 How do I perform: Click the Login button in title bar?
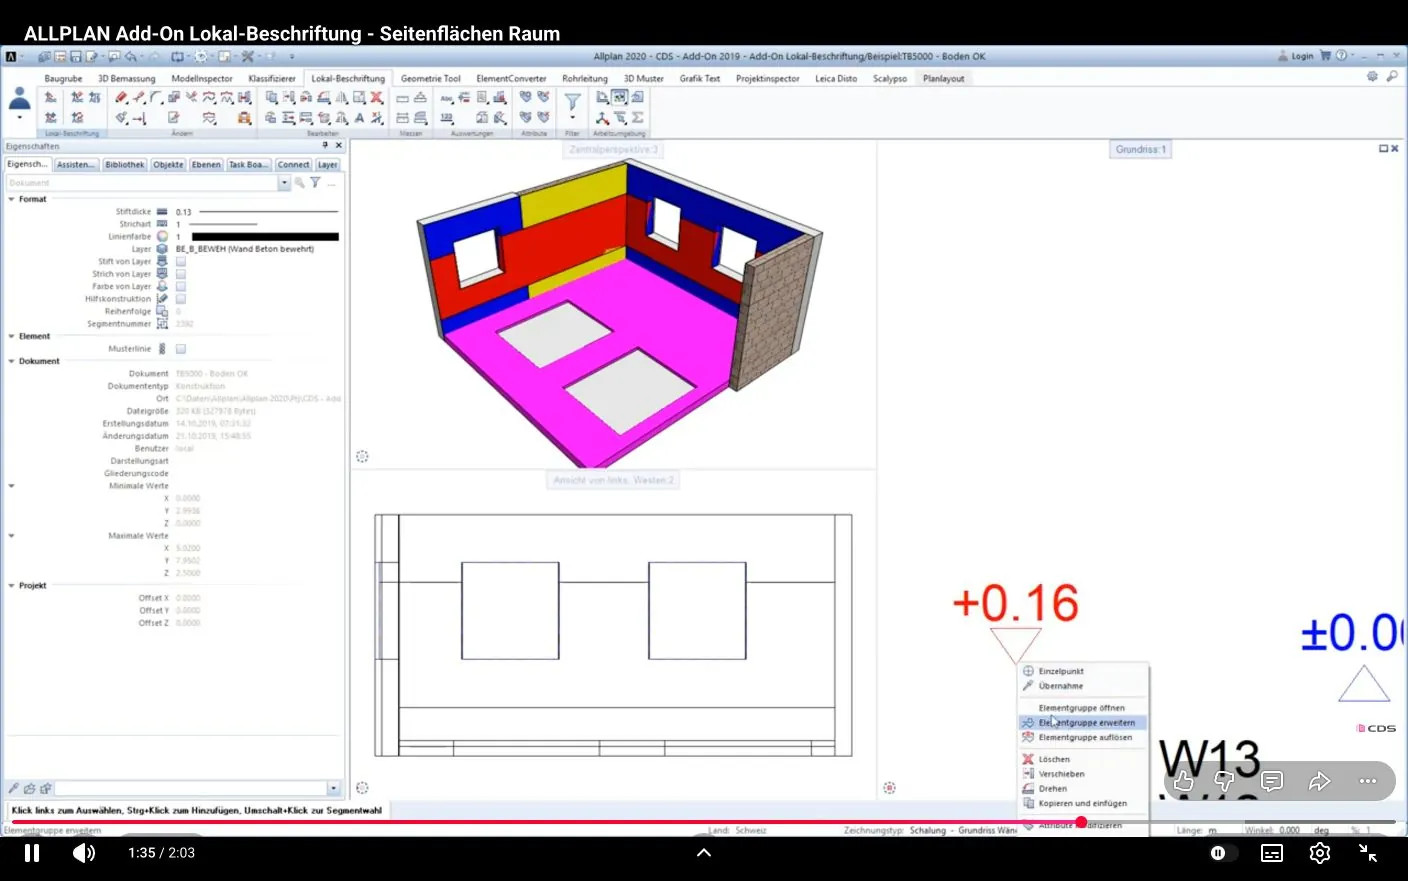pos(1296,56)
